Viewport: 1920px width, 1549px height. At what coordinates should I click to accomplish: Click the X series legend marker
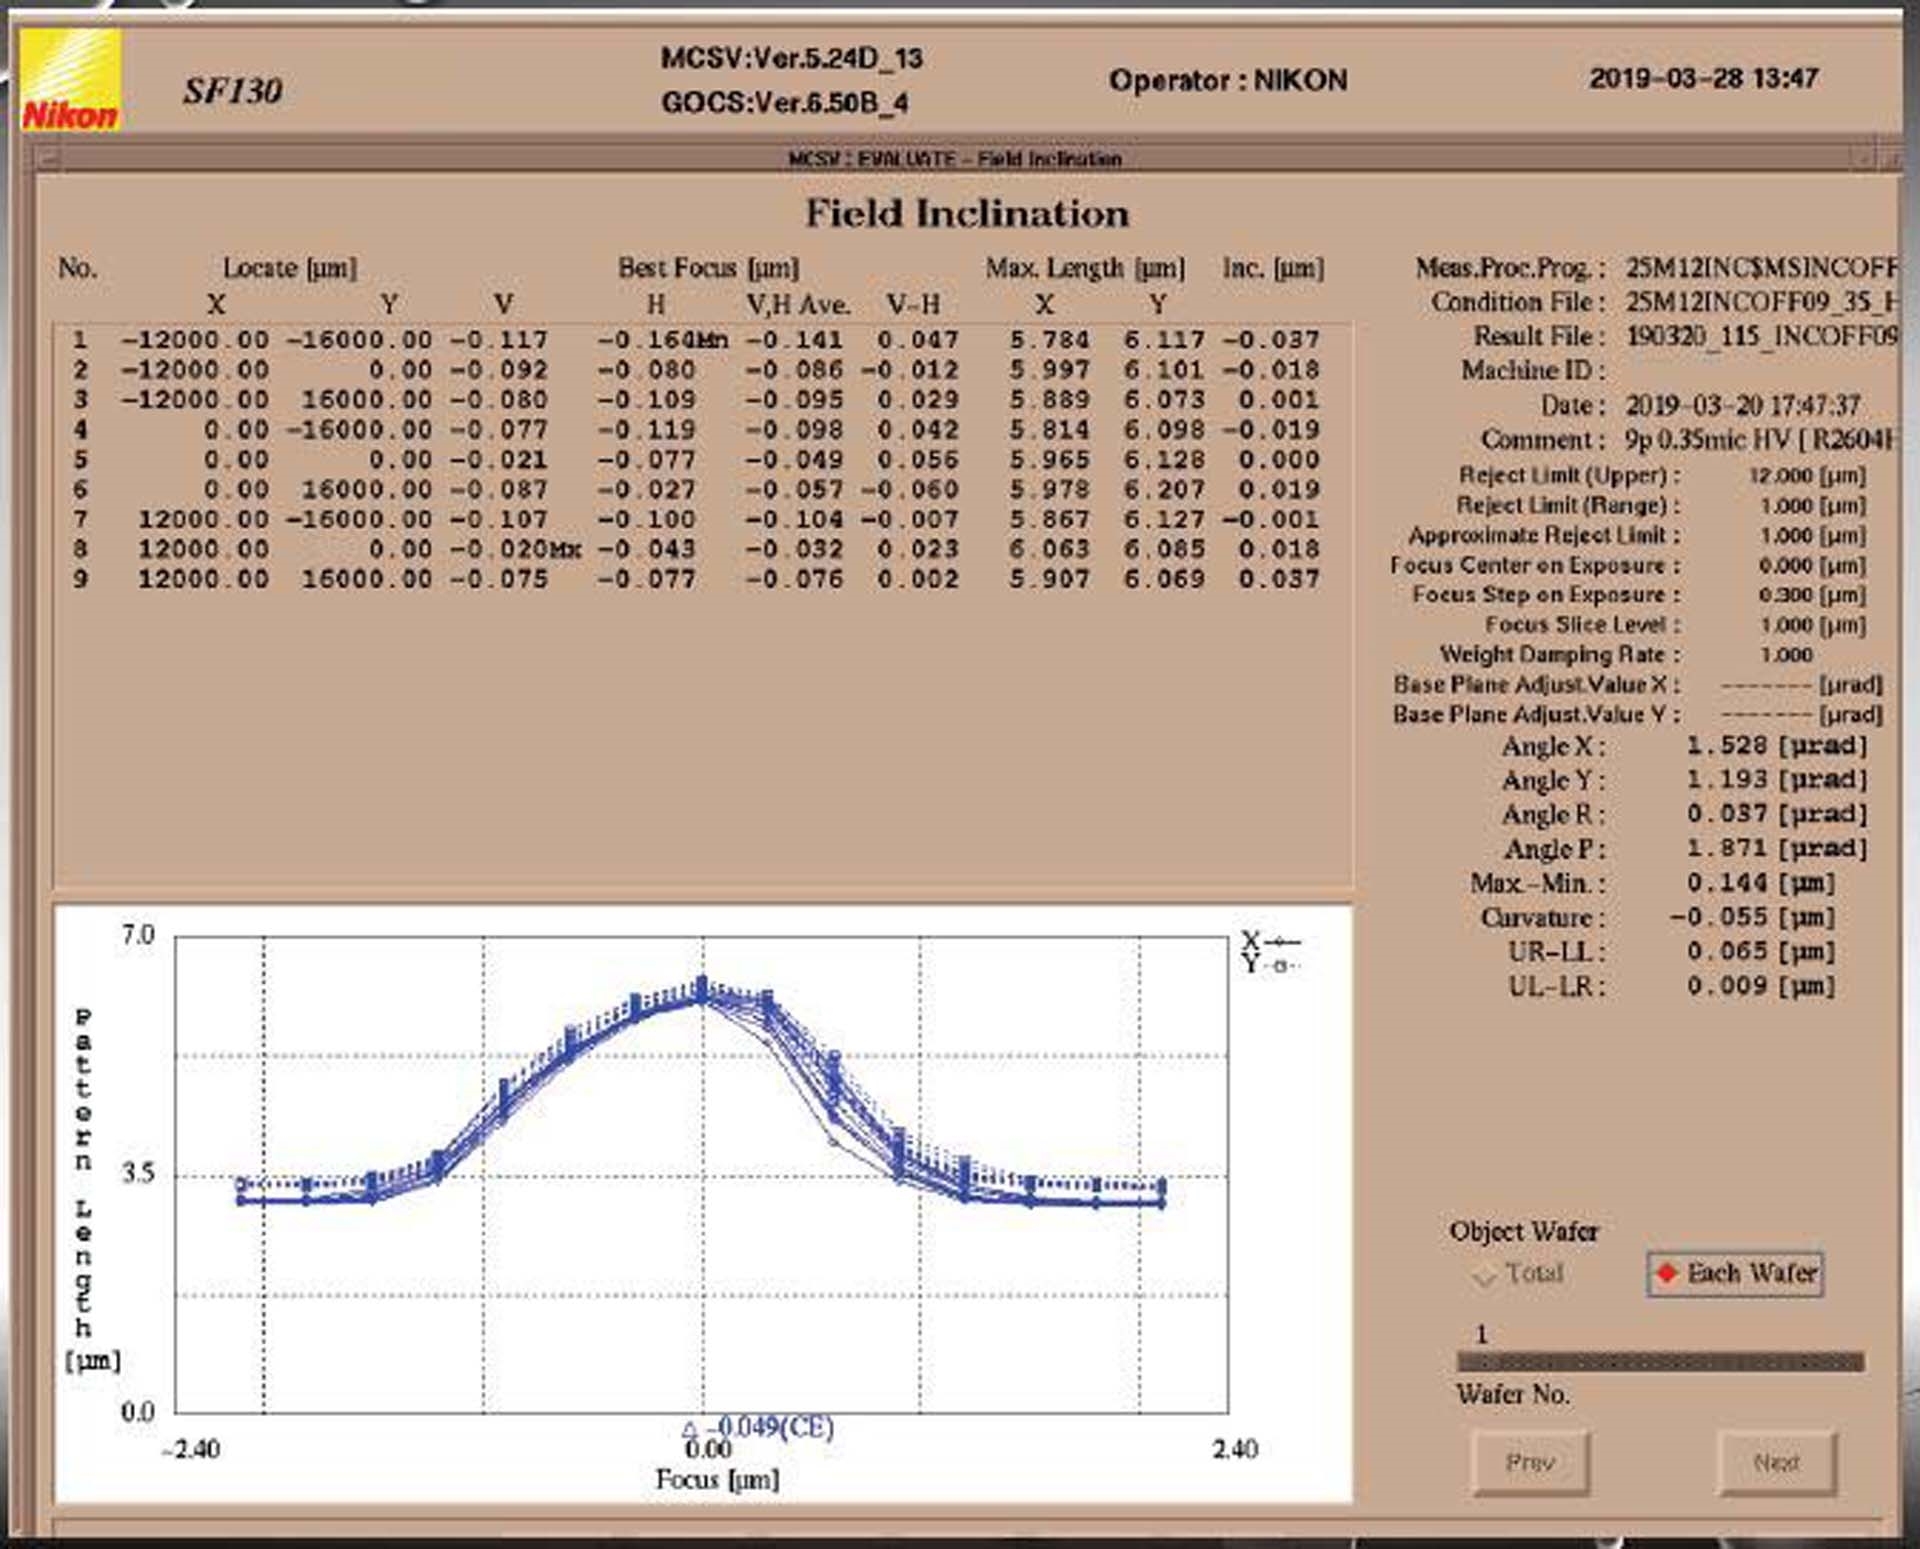tap(1282, 941)
